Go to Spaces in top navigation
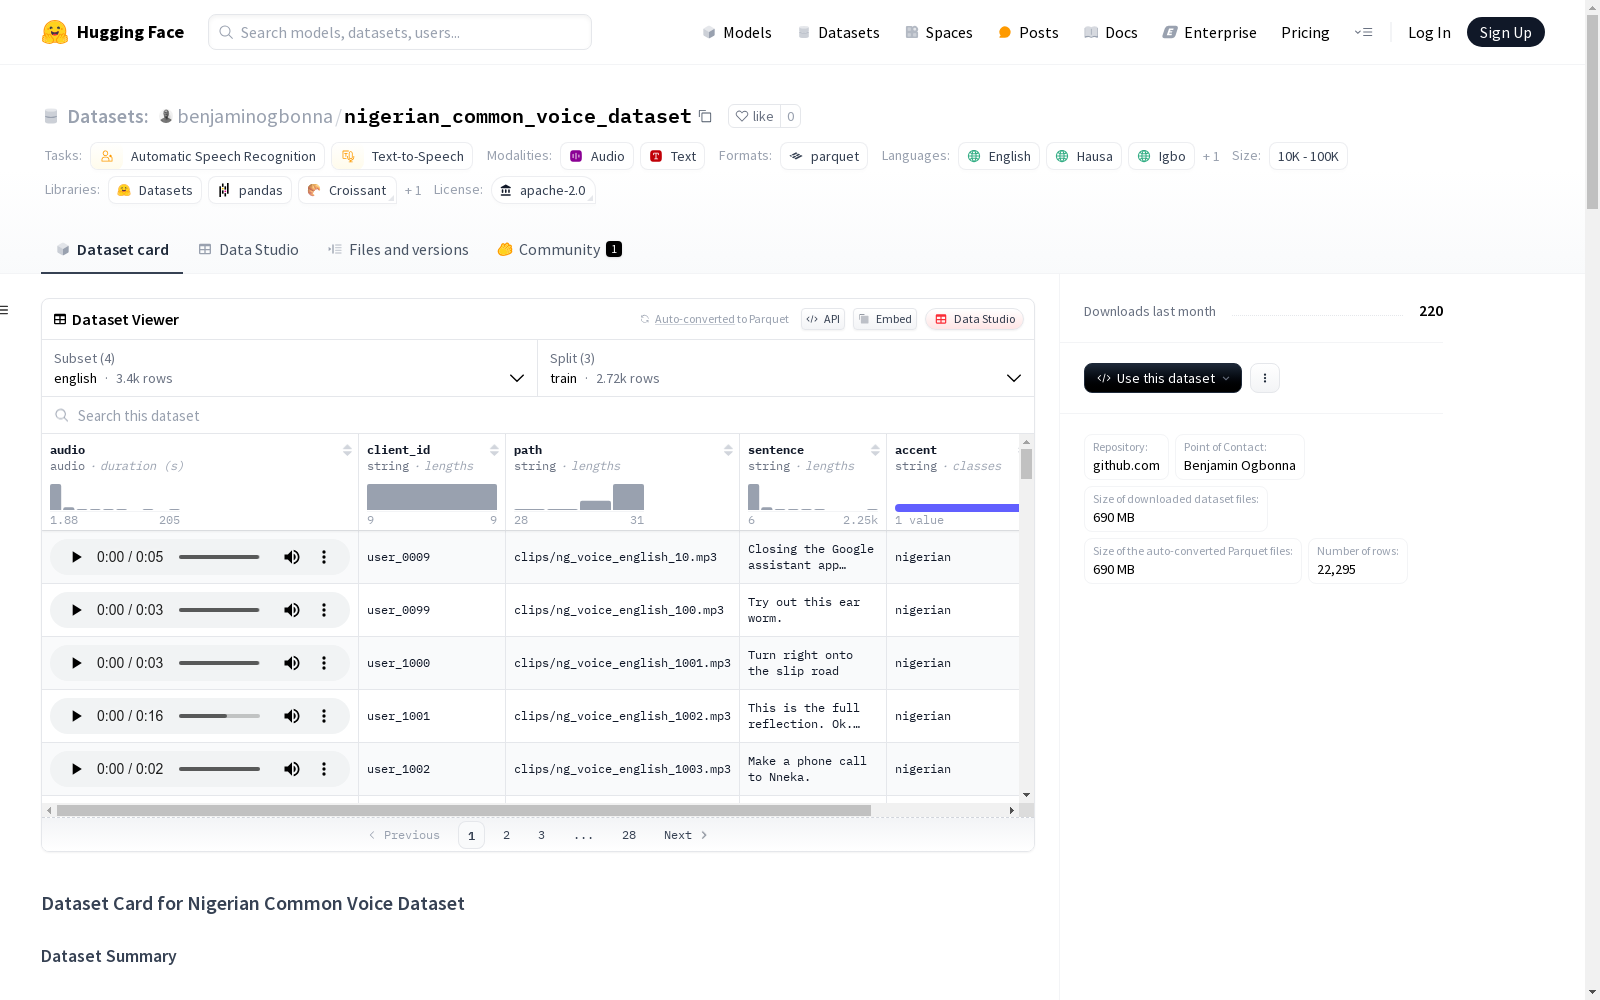The width and height of the screenshot is (1600, 1000). tap(939, 32)
